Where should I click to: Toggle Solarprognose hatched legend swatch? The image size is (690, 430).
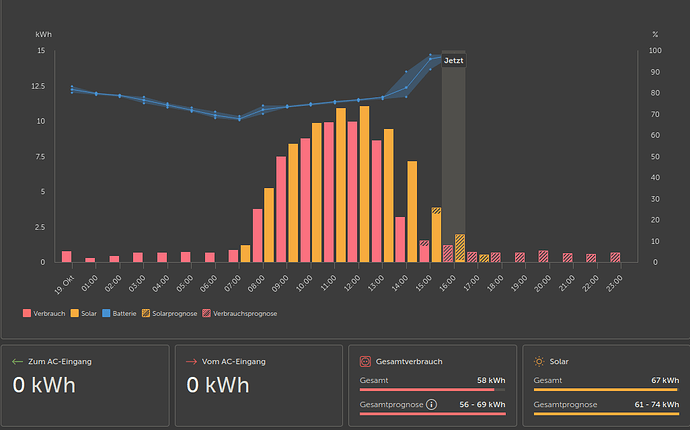[x=146, y=313]
